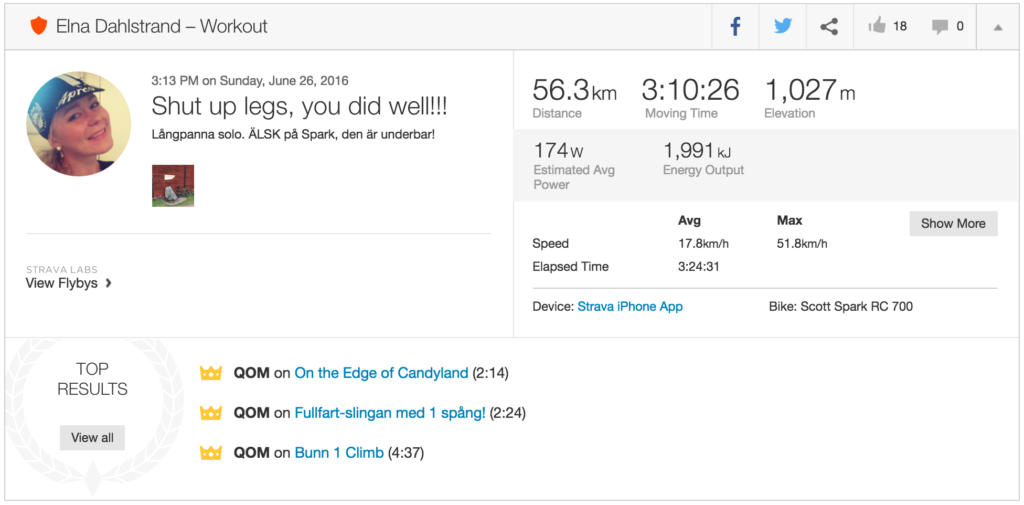Click crown icon beside Bunn 1 Climb

pos(210,453)
